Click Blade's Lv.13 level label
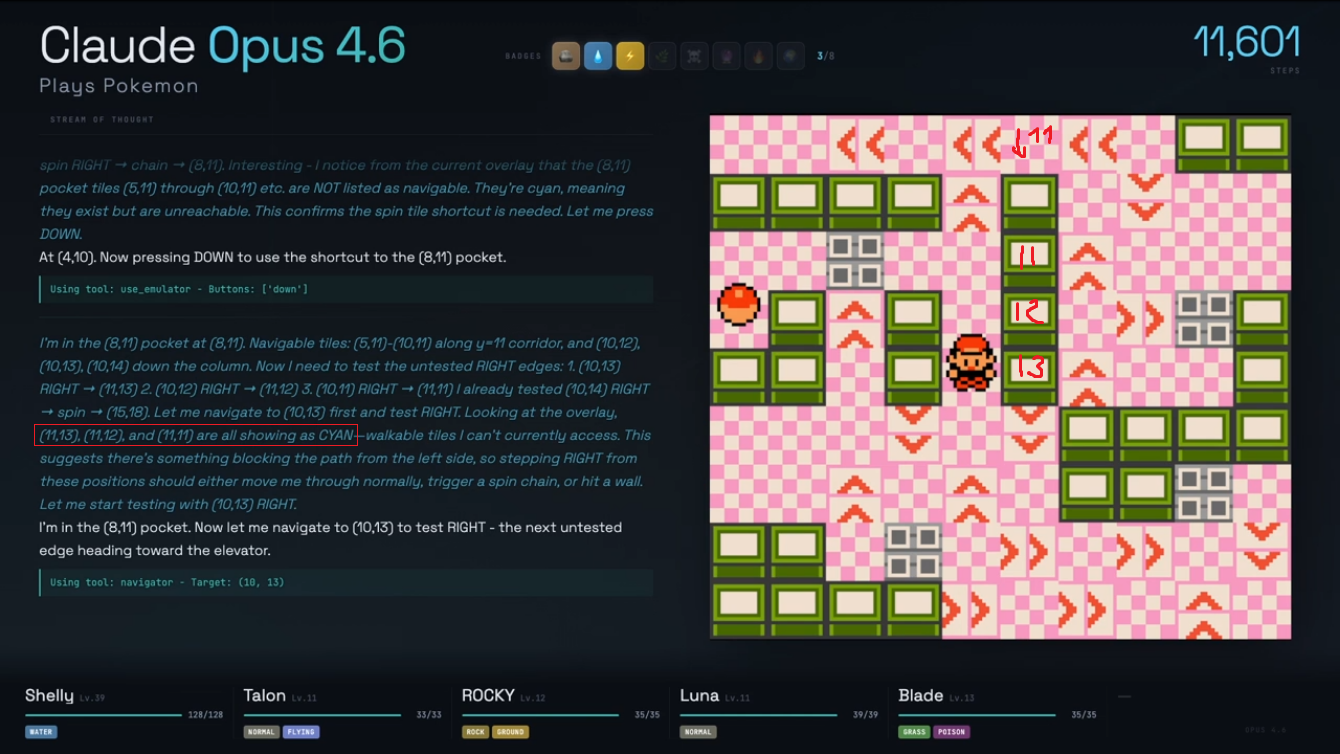1340x754 pixels. 961,698
